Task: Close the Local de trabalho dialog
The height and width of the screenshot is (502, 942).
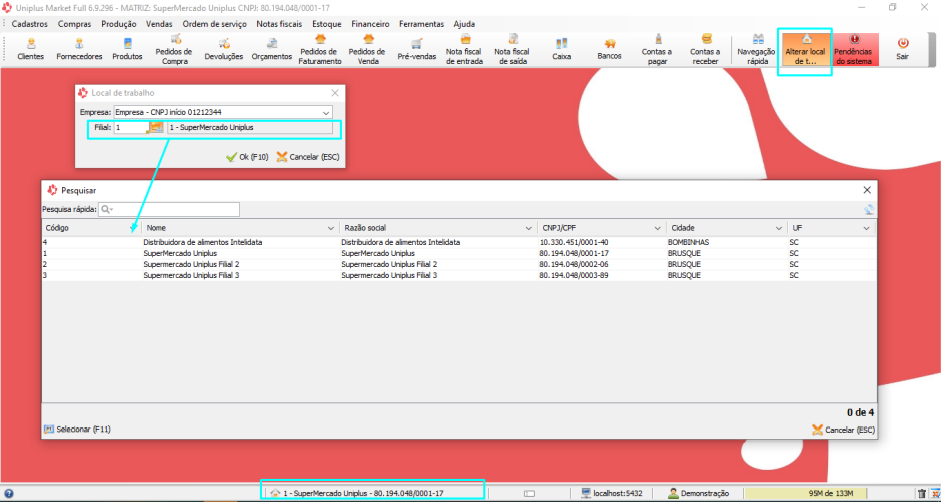Action: pos(335,93)
